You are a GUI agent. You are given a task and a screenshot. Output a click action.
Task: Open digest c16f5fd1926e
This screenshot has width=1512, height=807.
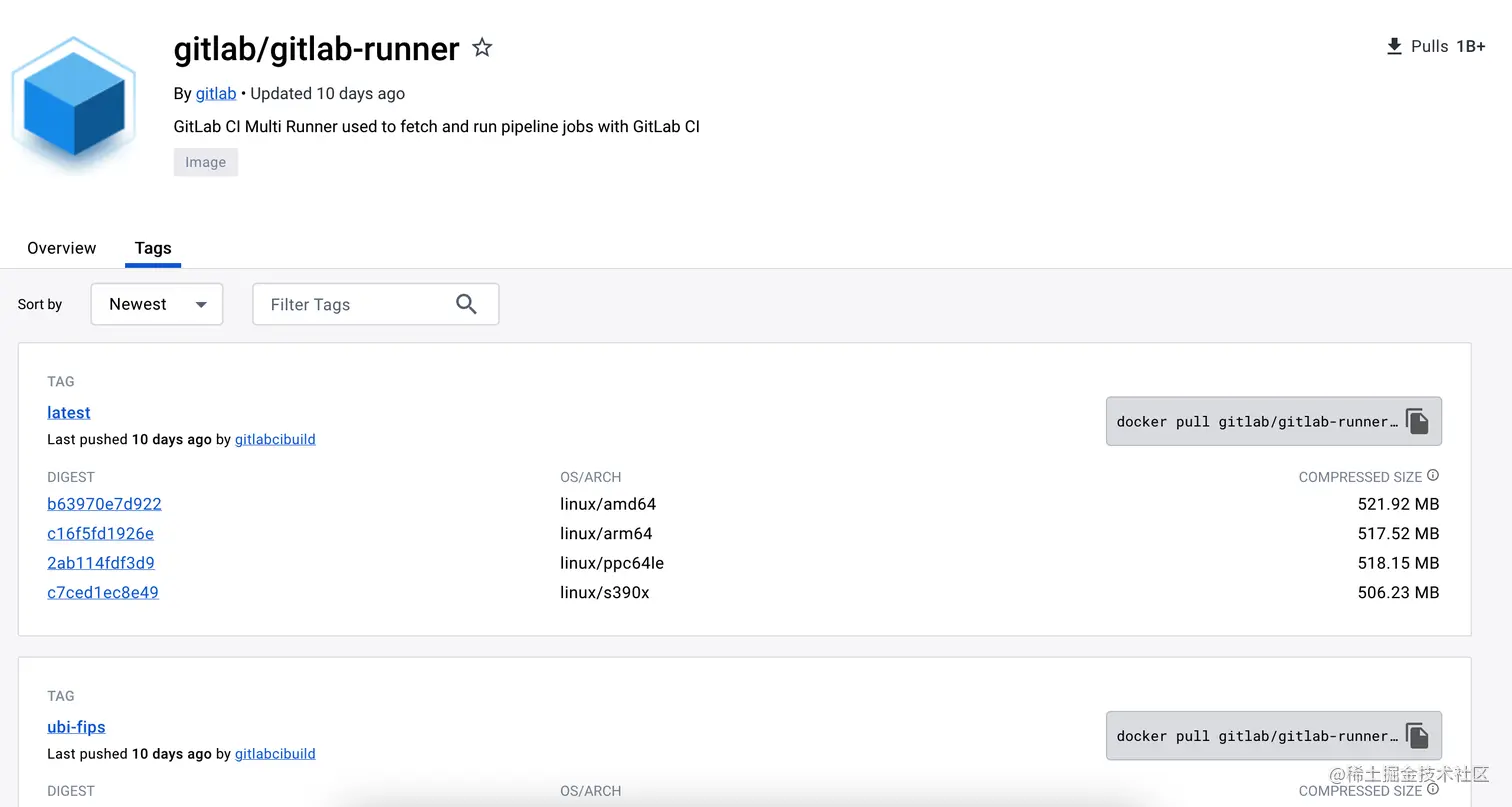pos(100,533)
